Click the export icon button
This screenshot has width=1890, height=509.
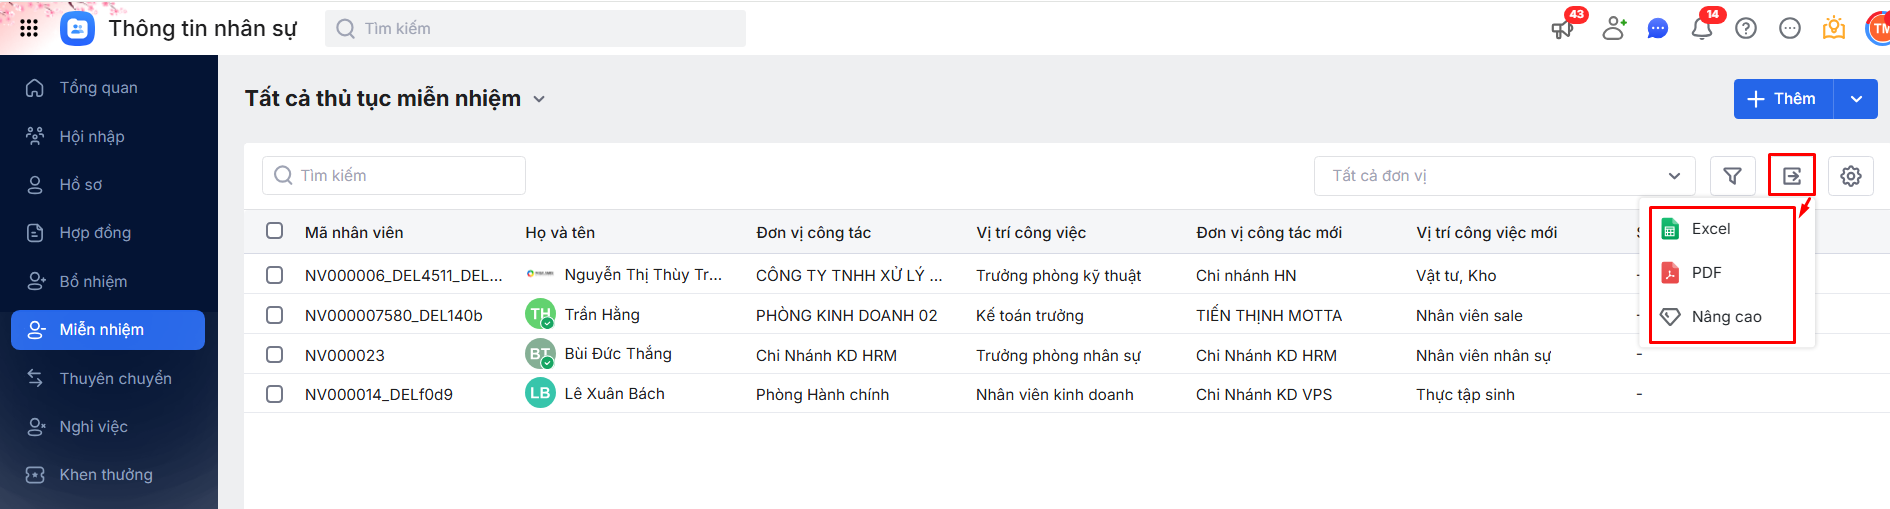pyautogui.click(x=1792, y=176)
